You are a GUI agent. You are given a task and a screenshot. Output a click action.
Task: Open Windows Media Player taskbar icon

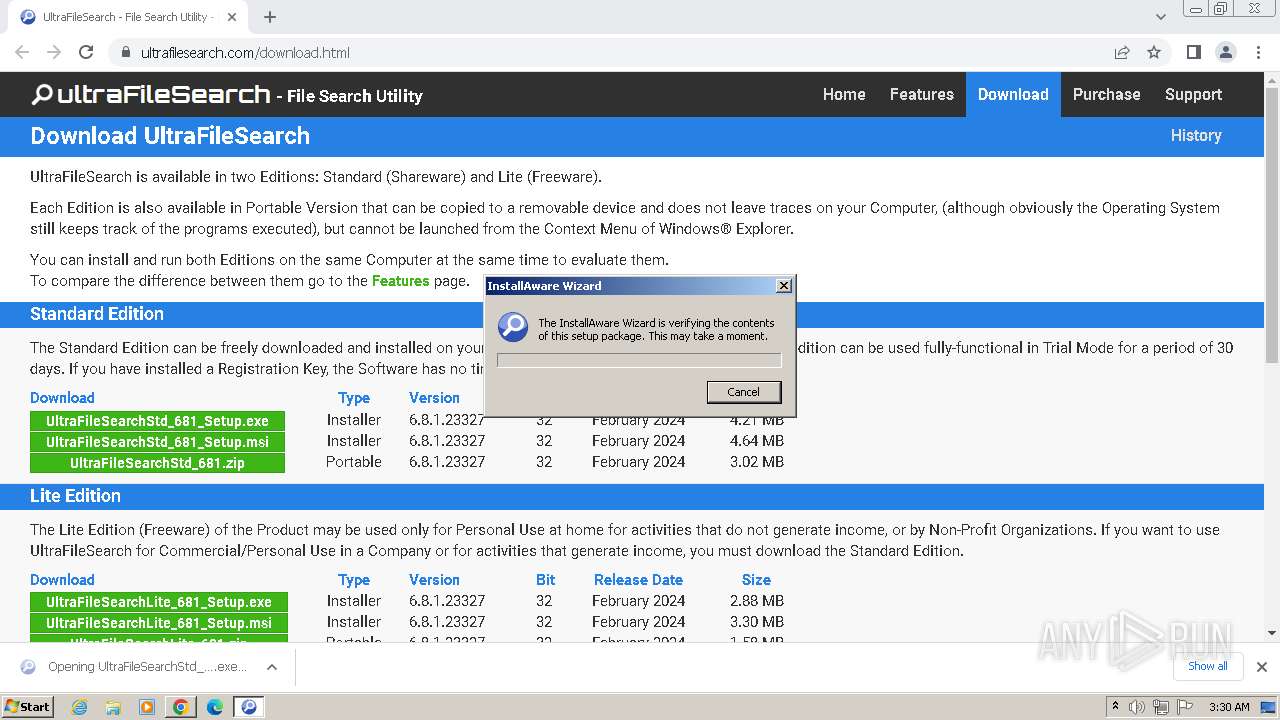pyautogui.click(x=147, y=707)
